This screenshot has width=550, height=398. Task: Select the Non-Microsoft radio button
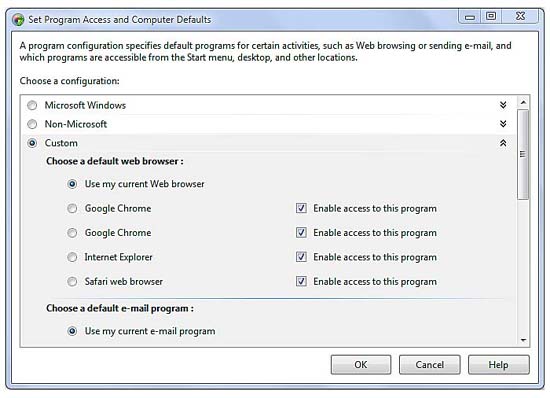pos(32,124)
